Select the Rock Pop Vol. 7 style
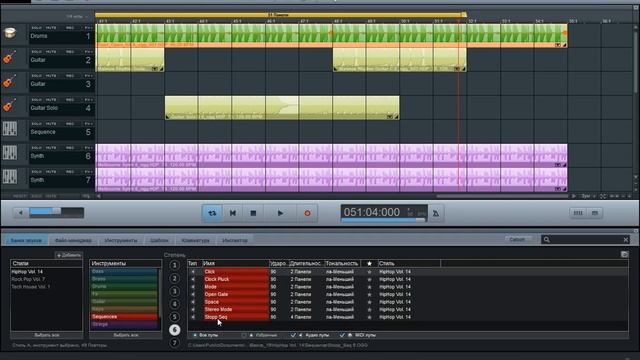Screen dimensions: 640x360 28,279
